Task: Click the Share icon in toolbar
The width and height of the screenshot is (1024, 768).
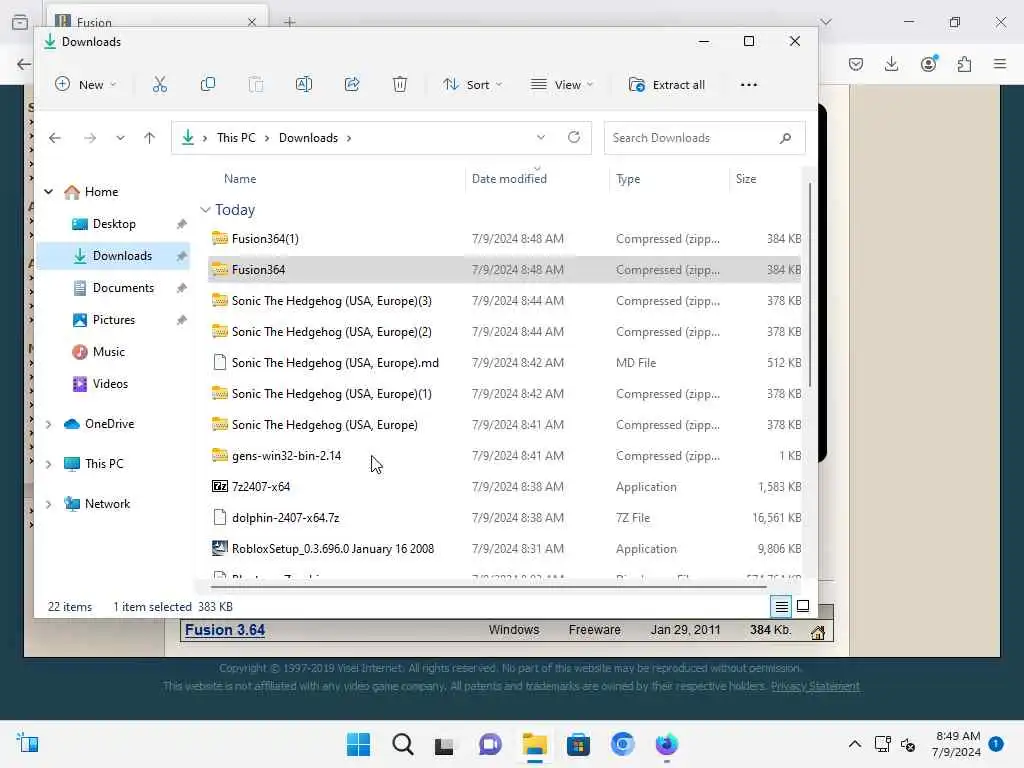Action: (352, 84)
